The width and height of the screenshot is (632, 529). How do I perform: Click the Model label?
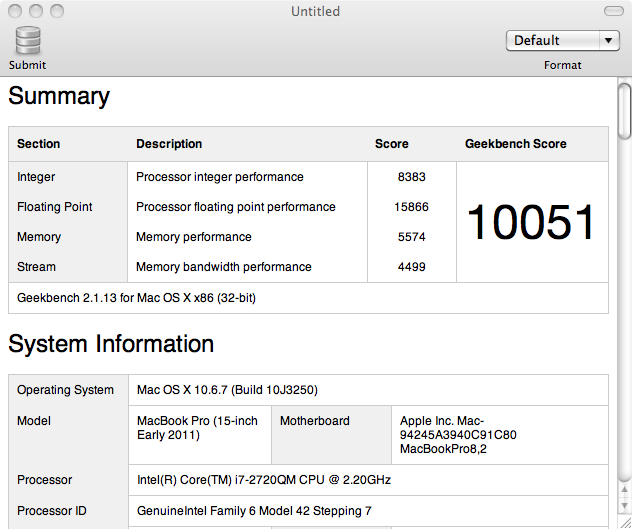pyautogui.click(x=34, y=421)
